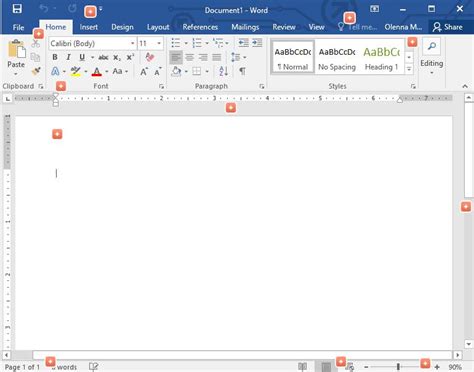Open the File menu
474x372 pixels.
pyautogui.click(x=18, y=27)
